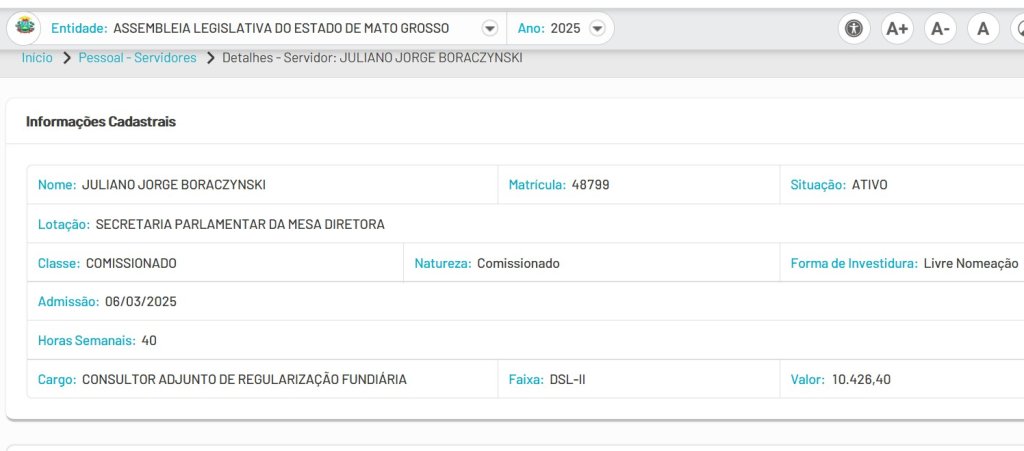The image size is (1024, 451).
Task: Select the Assembleia Legislativa entity name field
Action: 281,28
